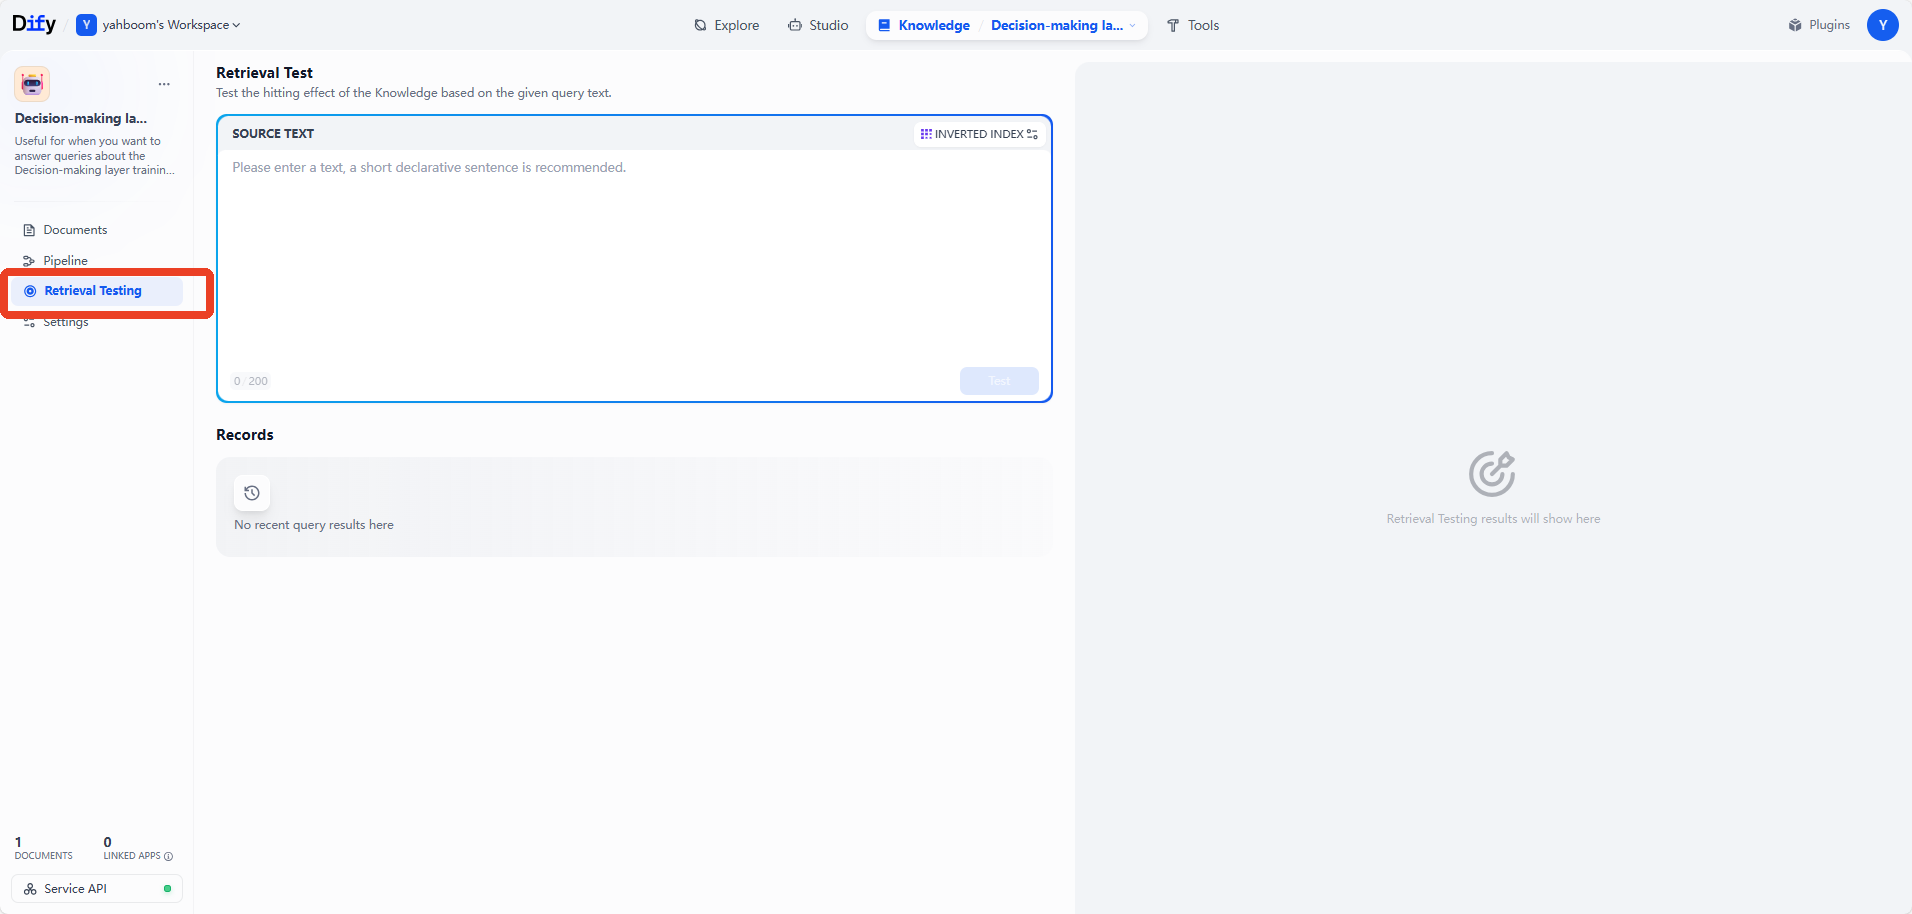Open Settings in the sidebar
The width and height of the screenshot is (1912, 914).
pos(96,322)
